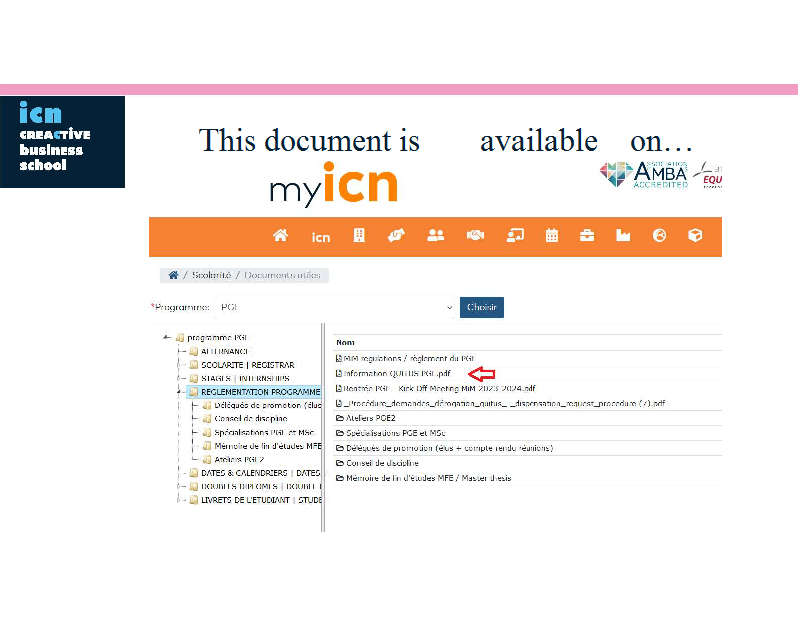The height and width of the screenshot is (618, 800).
Task: Go to Scolarité in the breadcrumb
Action: coord(211,275)
